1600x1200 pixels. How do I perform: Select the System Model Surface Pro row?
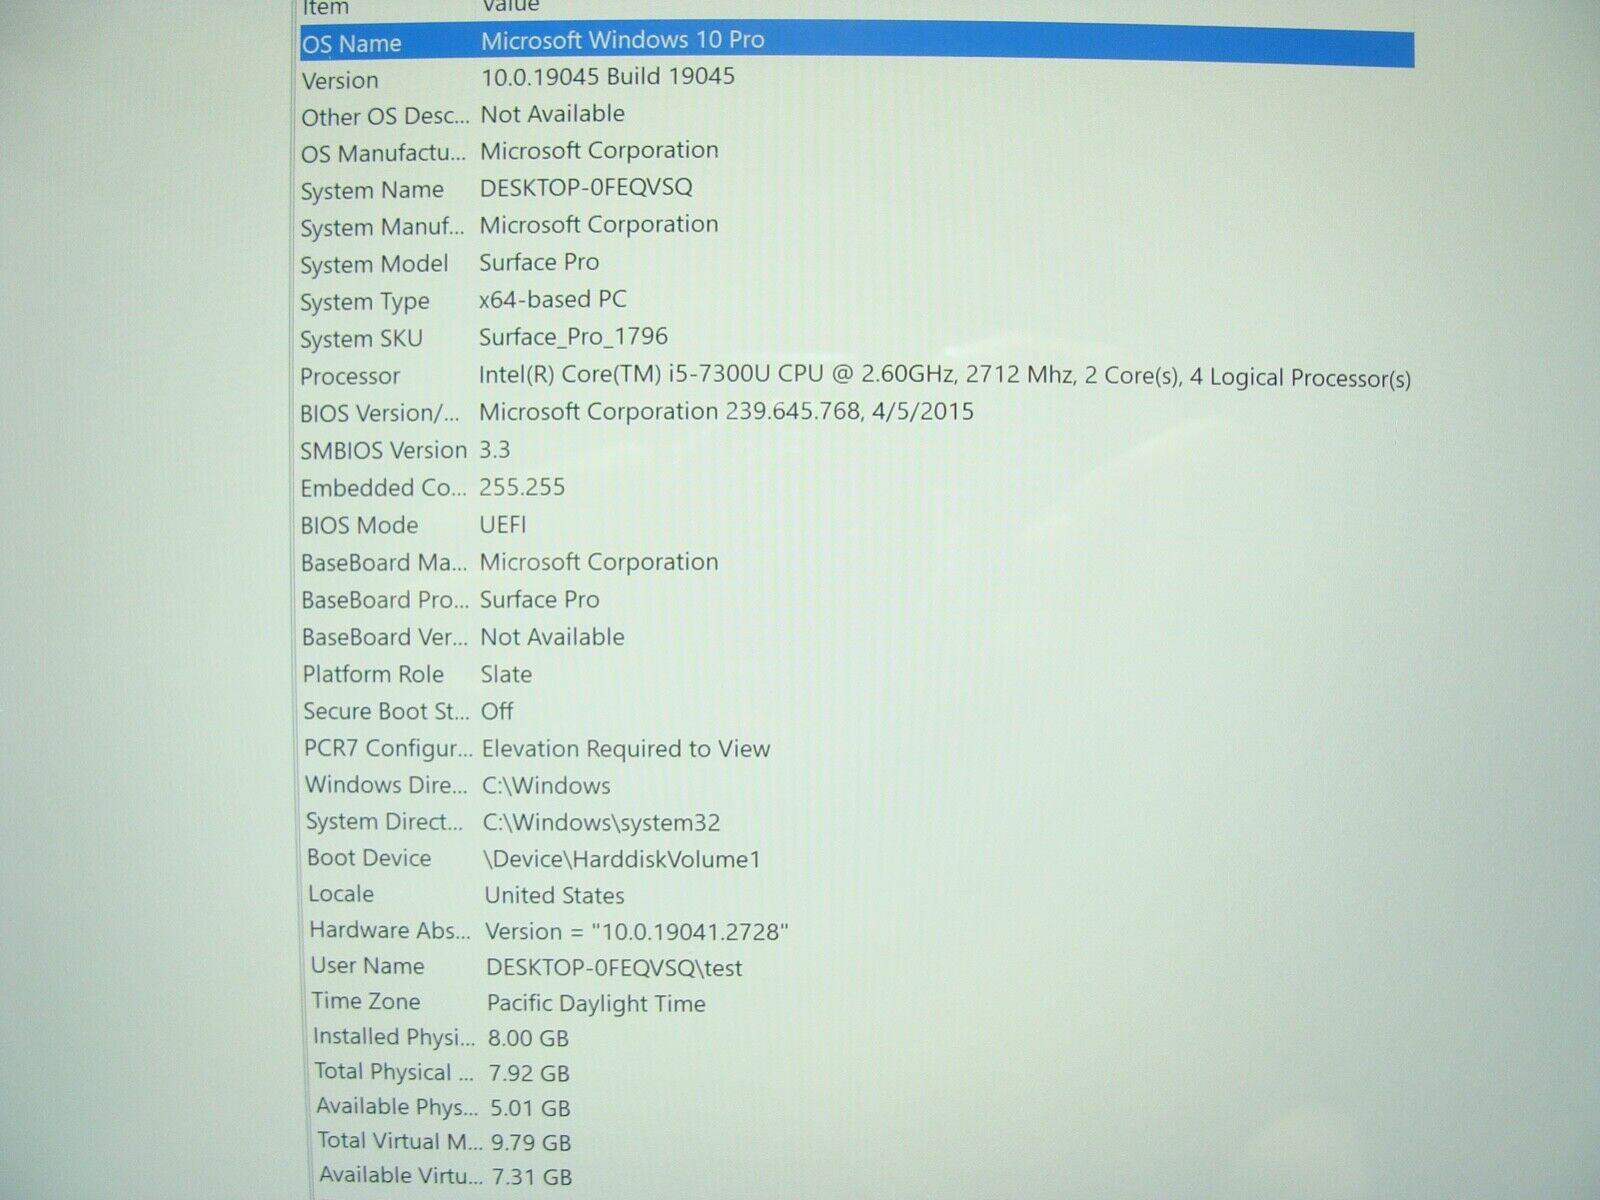coord(857,264)
